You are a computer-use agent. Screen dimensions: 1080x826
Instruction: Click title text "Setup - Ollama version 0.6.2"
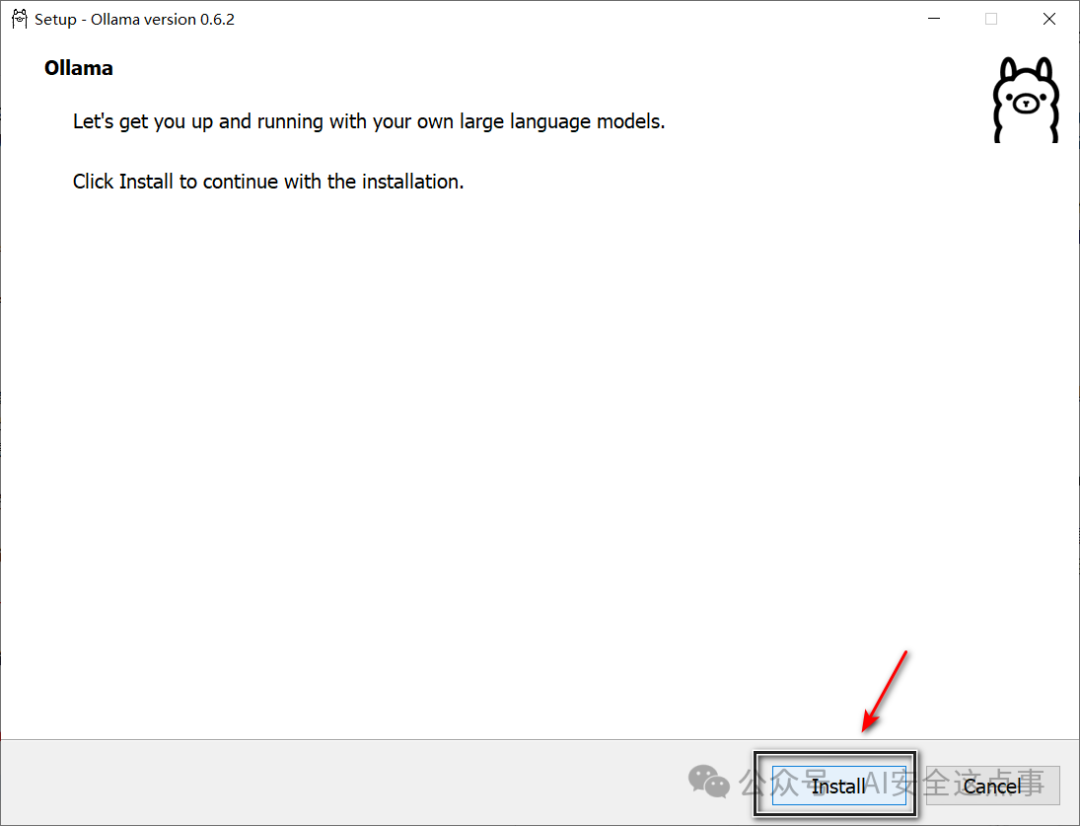coord(135,19)
